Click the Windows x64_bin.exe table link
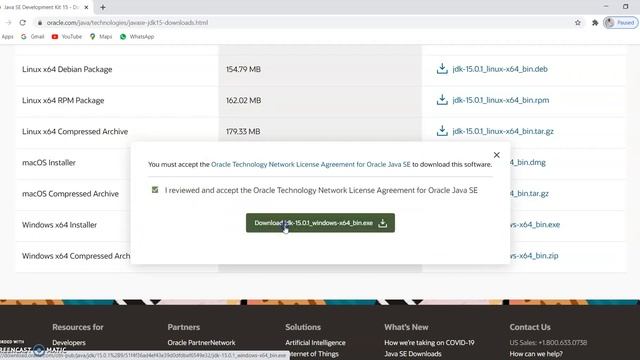The image size is (640, 360). click(535, 224)
